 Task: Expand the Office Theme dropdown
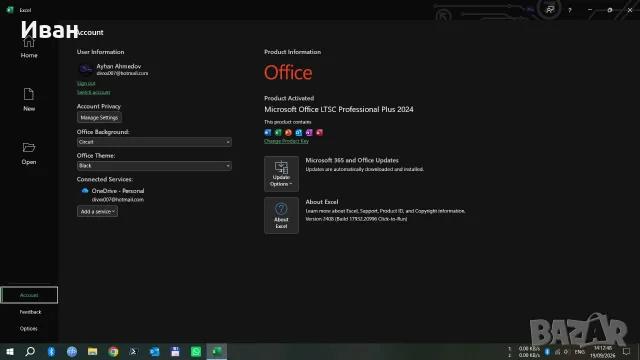[154, 166]
